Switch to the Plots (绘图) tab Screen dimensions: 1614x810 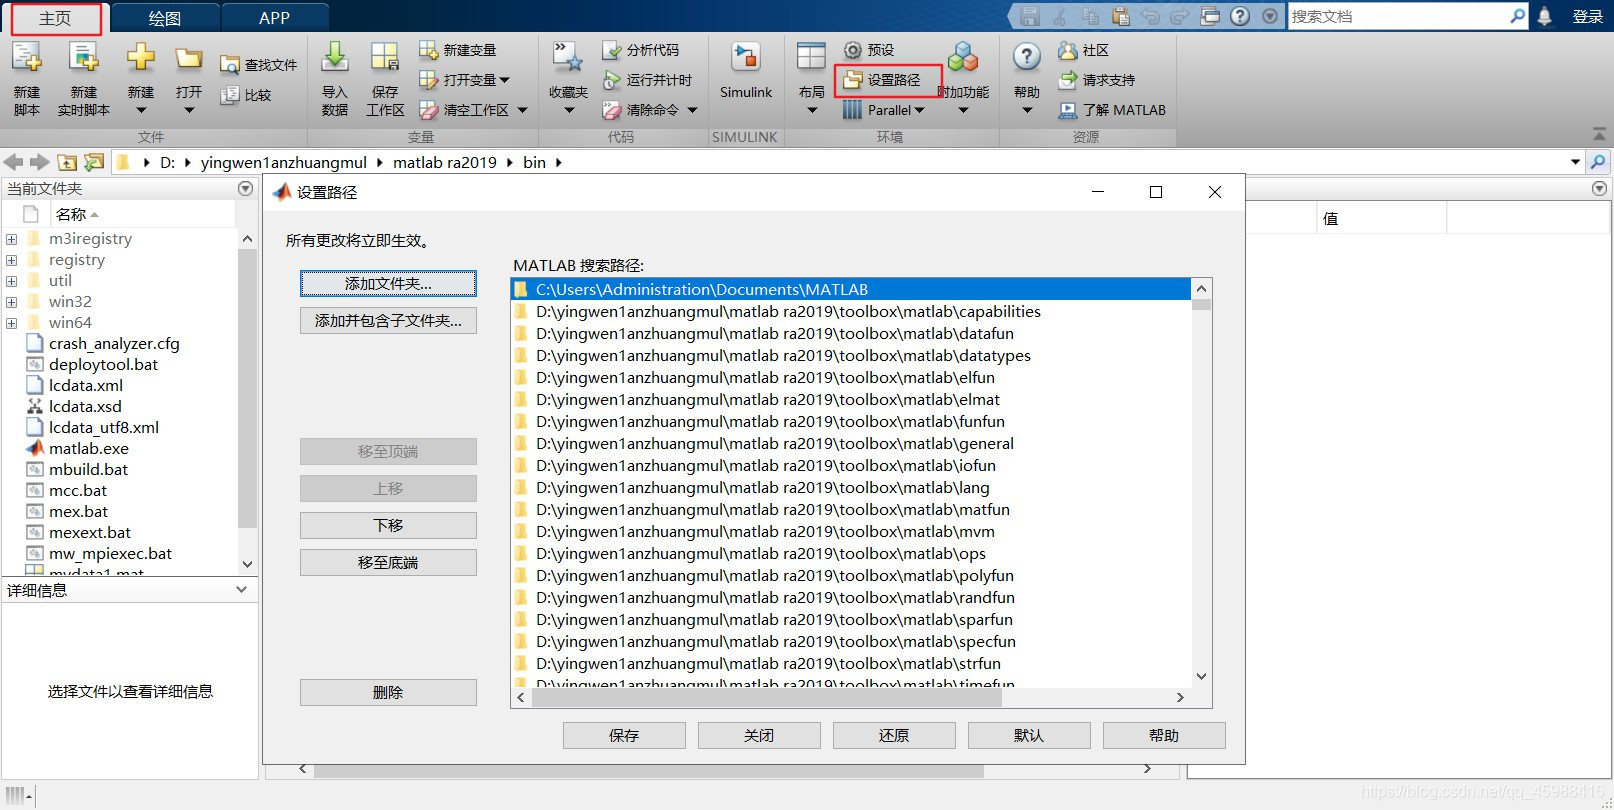click(164, 18)
